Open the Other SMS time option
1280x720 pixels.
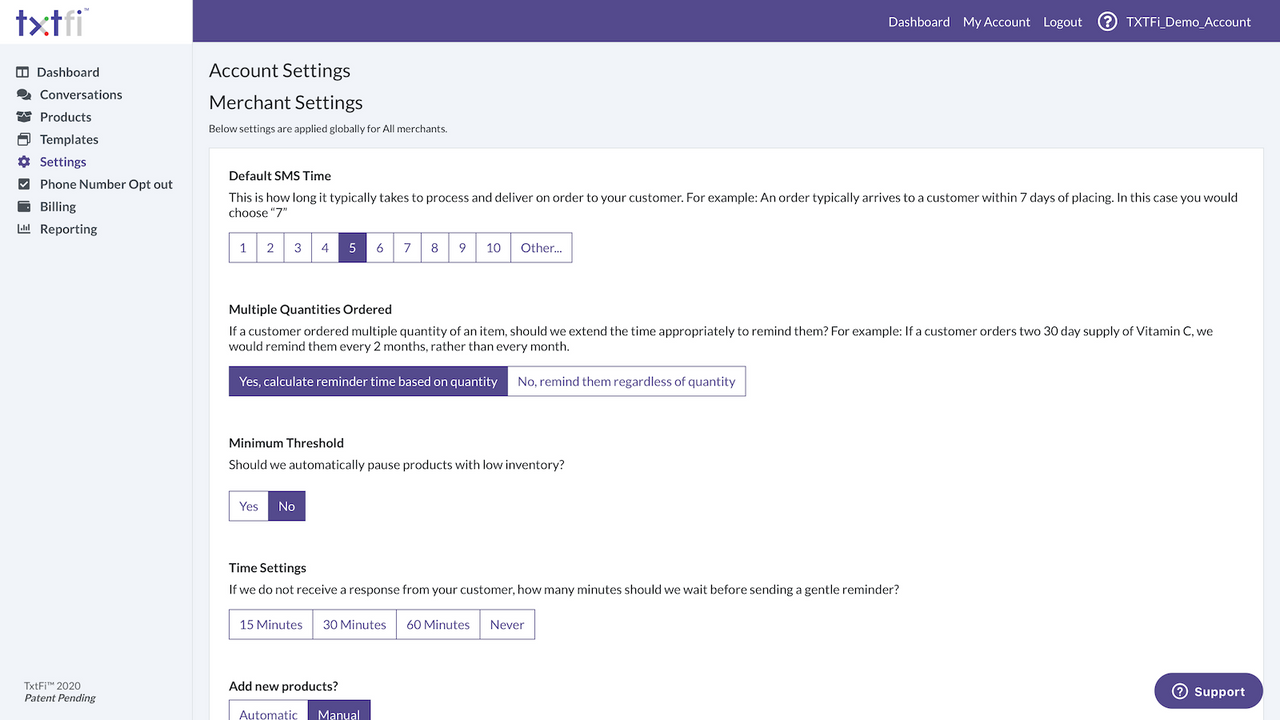coord(541,247)
